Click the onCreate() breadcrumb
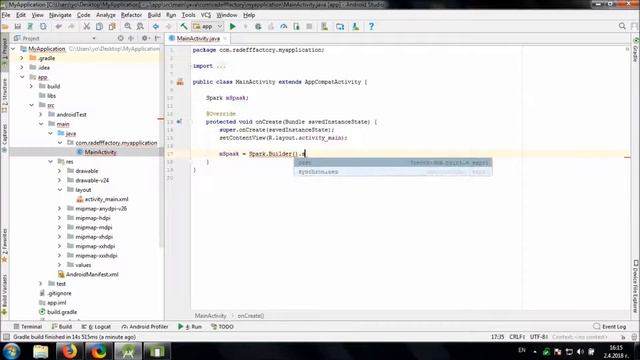The width and height of the screenshot is (640, 360). (251, 316)
